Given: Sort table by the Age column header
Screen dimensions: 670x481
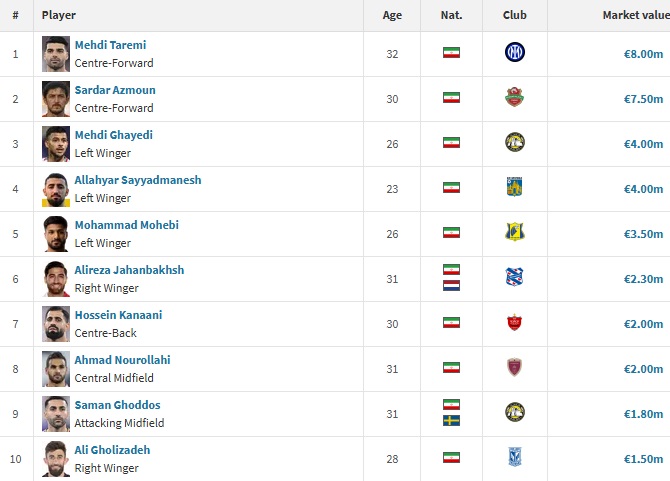Looking at the screenshot, I should tap(392, 15).
